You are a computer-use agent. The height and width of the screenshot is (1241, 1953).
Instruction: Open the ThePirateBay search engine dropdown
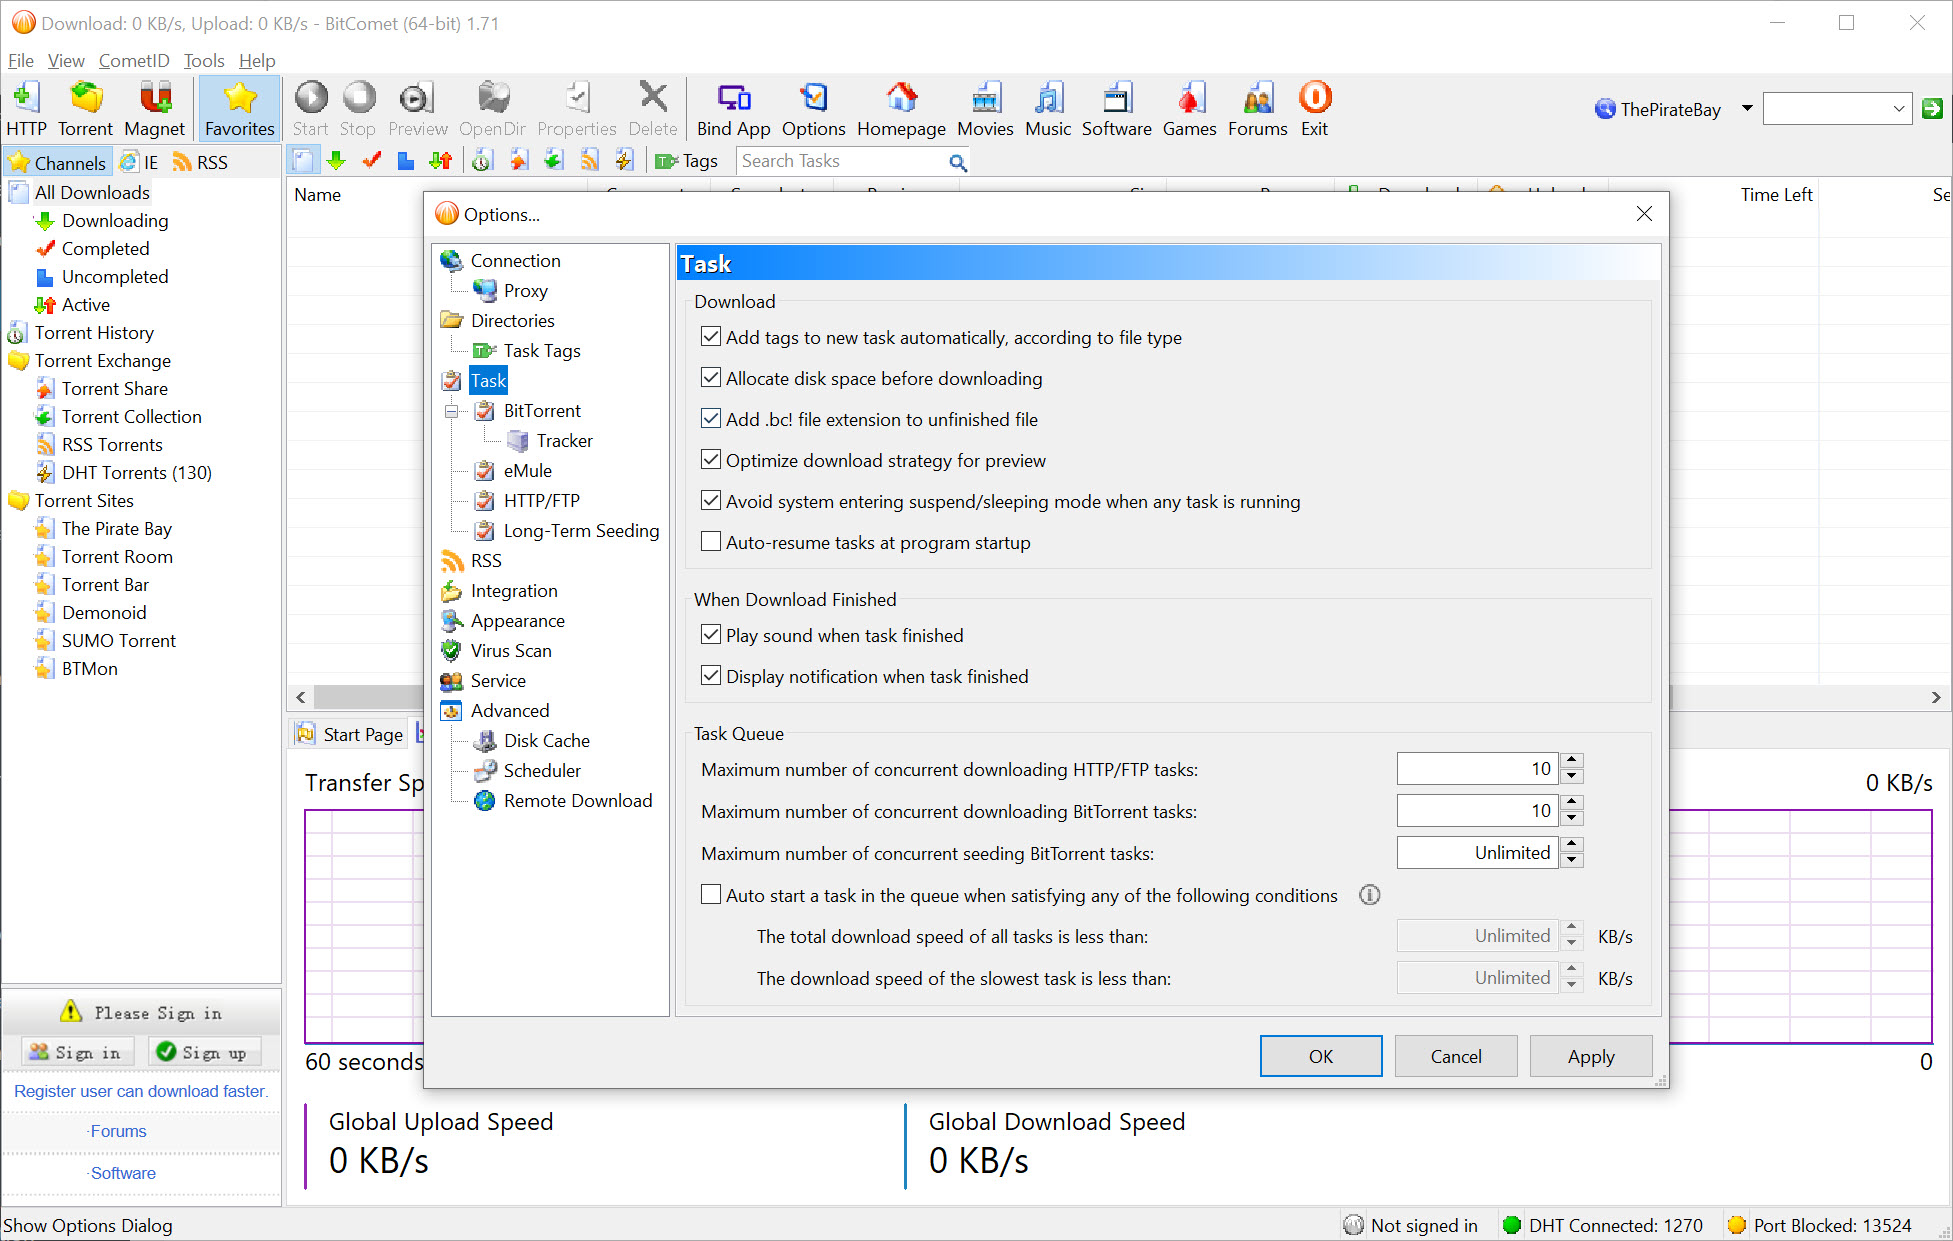click(x=1747, y=109)
